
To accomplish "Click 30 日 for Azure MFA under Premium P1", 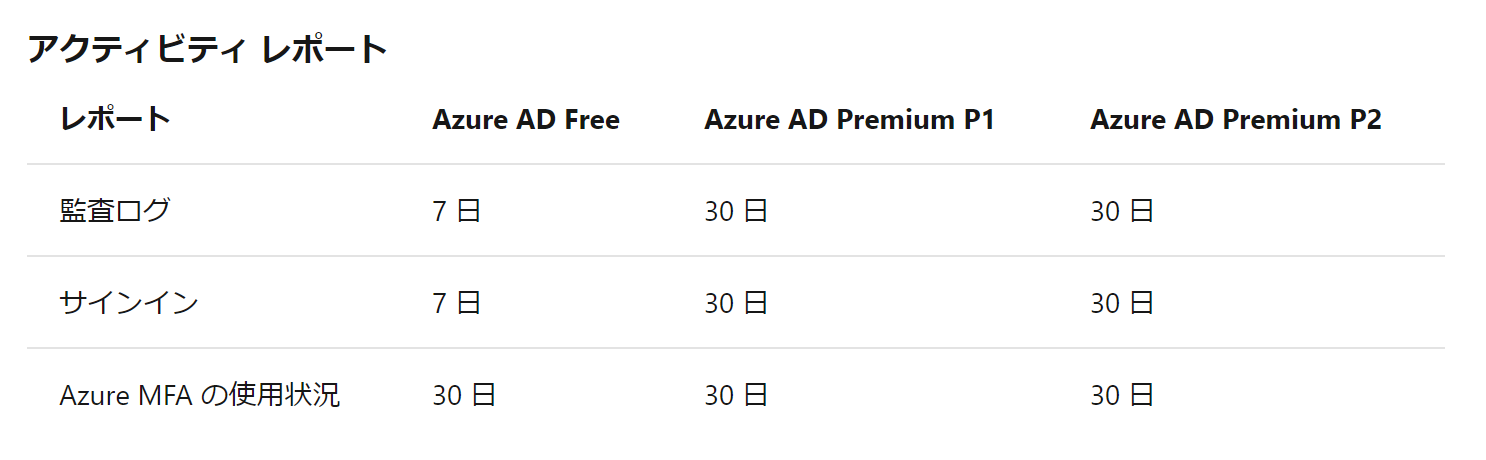I will pyautogui.click(x=736, y=395).
